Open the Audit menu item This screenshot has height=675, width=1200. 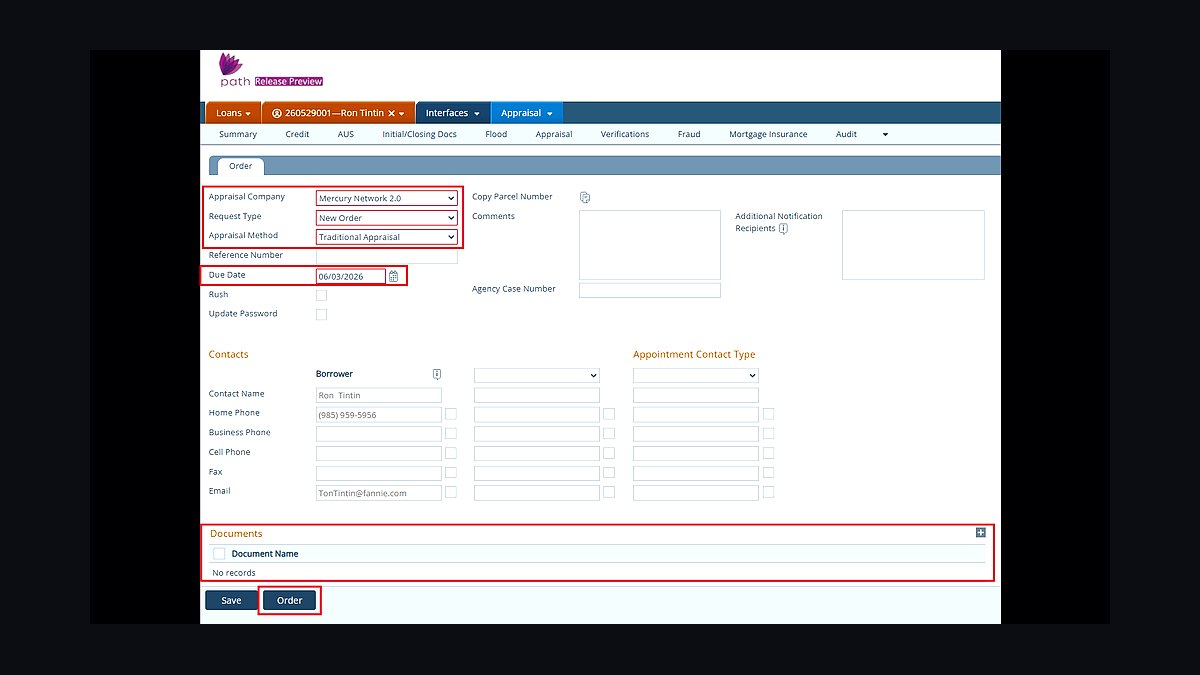(x=846, y=134)
